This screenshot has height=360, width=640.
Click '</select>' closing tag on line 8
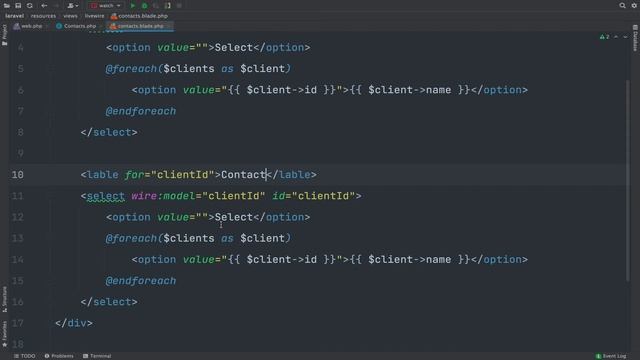(109, 132)
